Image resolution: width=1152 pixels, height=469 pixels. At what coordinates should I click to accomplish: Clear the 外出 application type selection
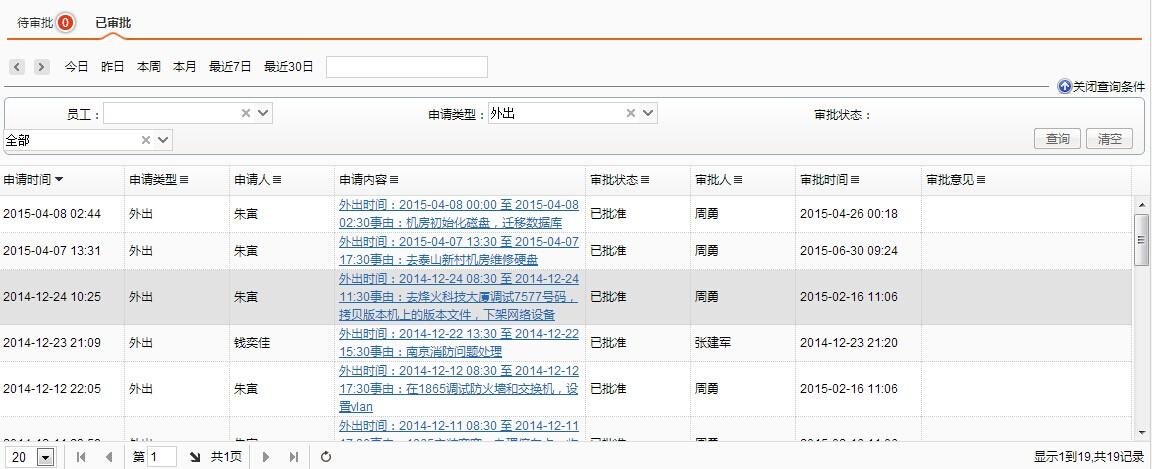click(631, 114)
